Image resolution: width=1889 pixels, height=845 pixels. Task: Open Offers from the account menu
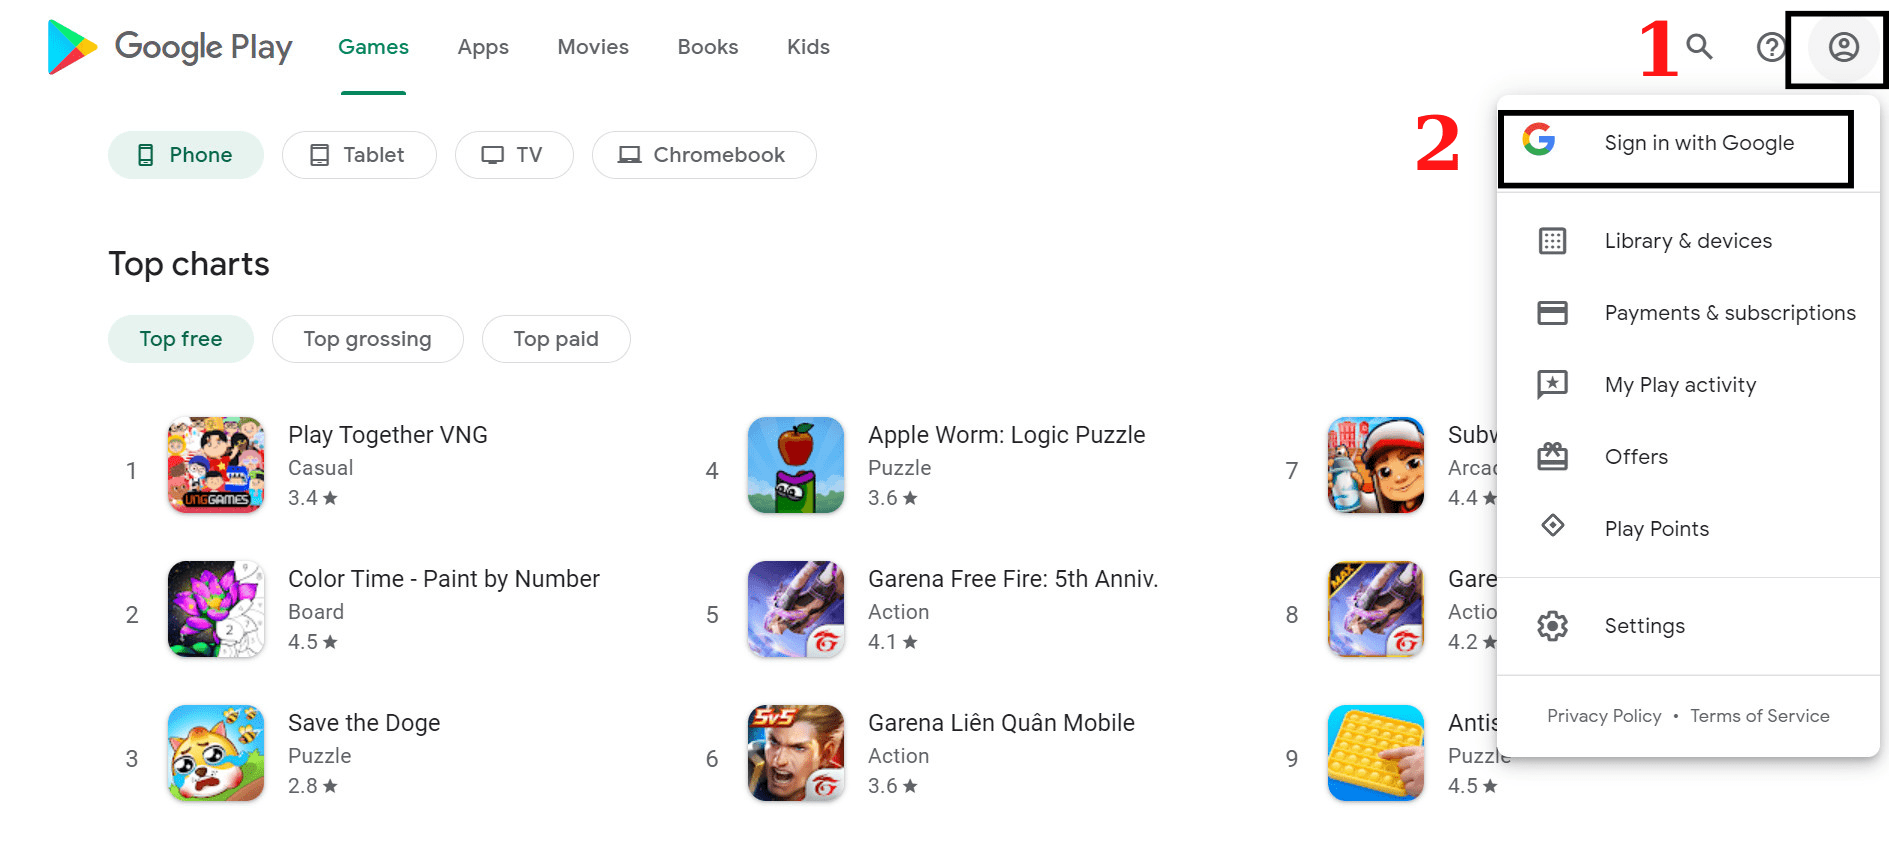[1636, 456]
